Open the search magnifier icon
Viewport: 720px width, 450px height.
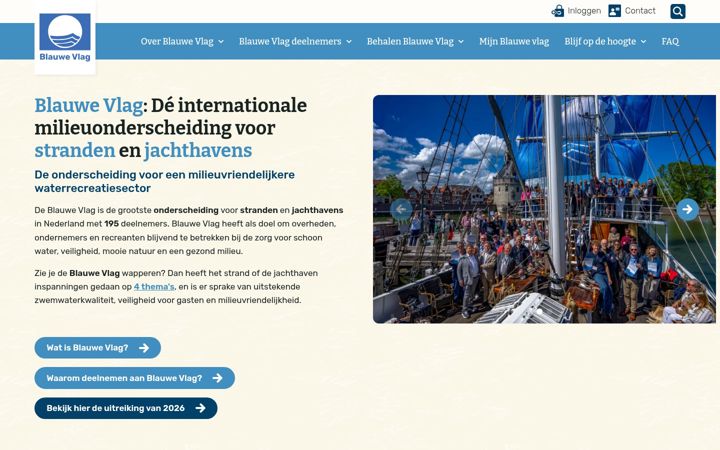(677, 11)
